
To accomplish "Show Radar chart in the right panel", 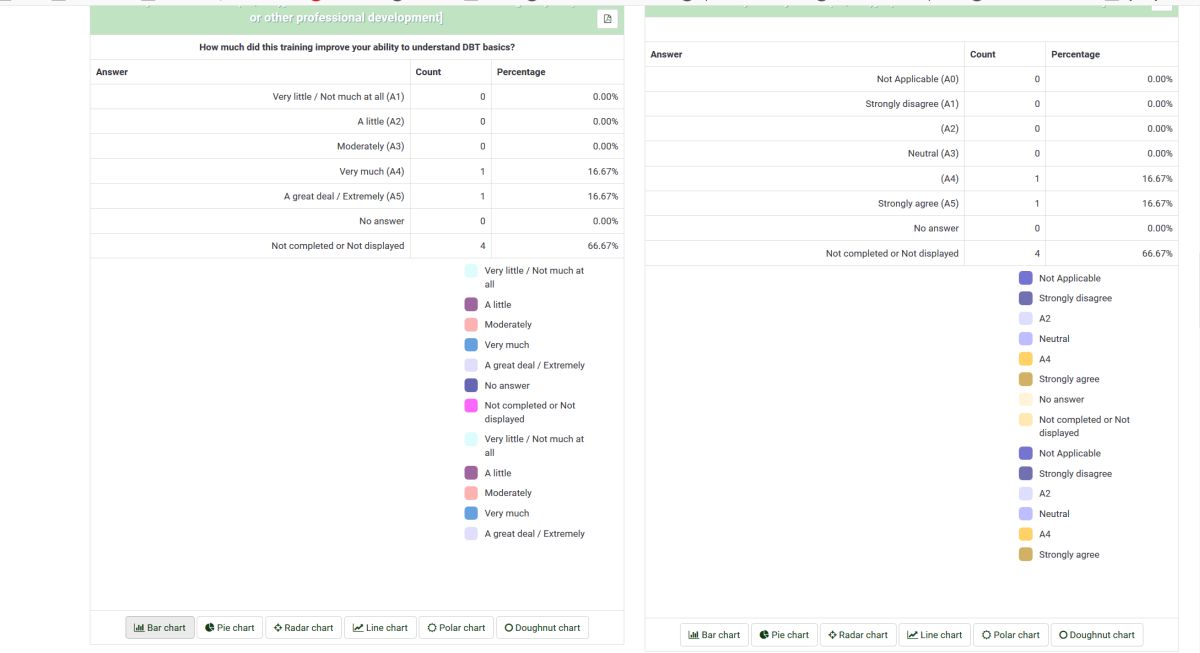I will (858, 635).
